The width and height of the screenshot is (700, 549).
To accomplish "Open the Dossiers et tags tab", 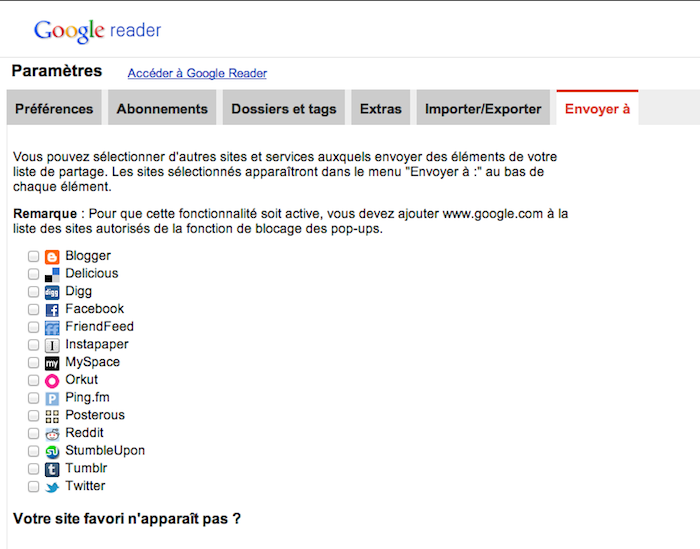I will coord(284,109).
